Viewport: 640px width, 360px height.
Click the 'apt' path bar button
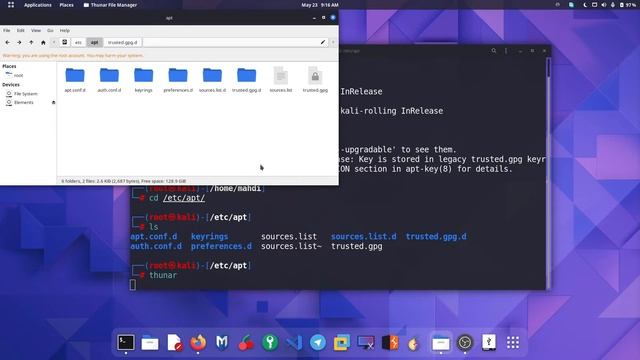pos(94,42)
